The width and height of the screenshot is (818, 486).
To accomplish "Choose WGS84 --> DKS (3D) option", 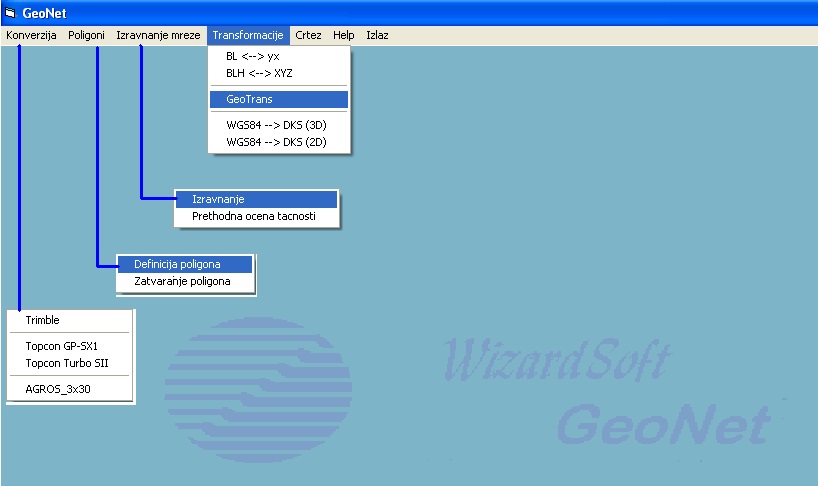I will pyautogui.click(x=275, y=126).
